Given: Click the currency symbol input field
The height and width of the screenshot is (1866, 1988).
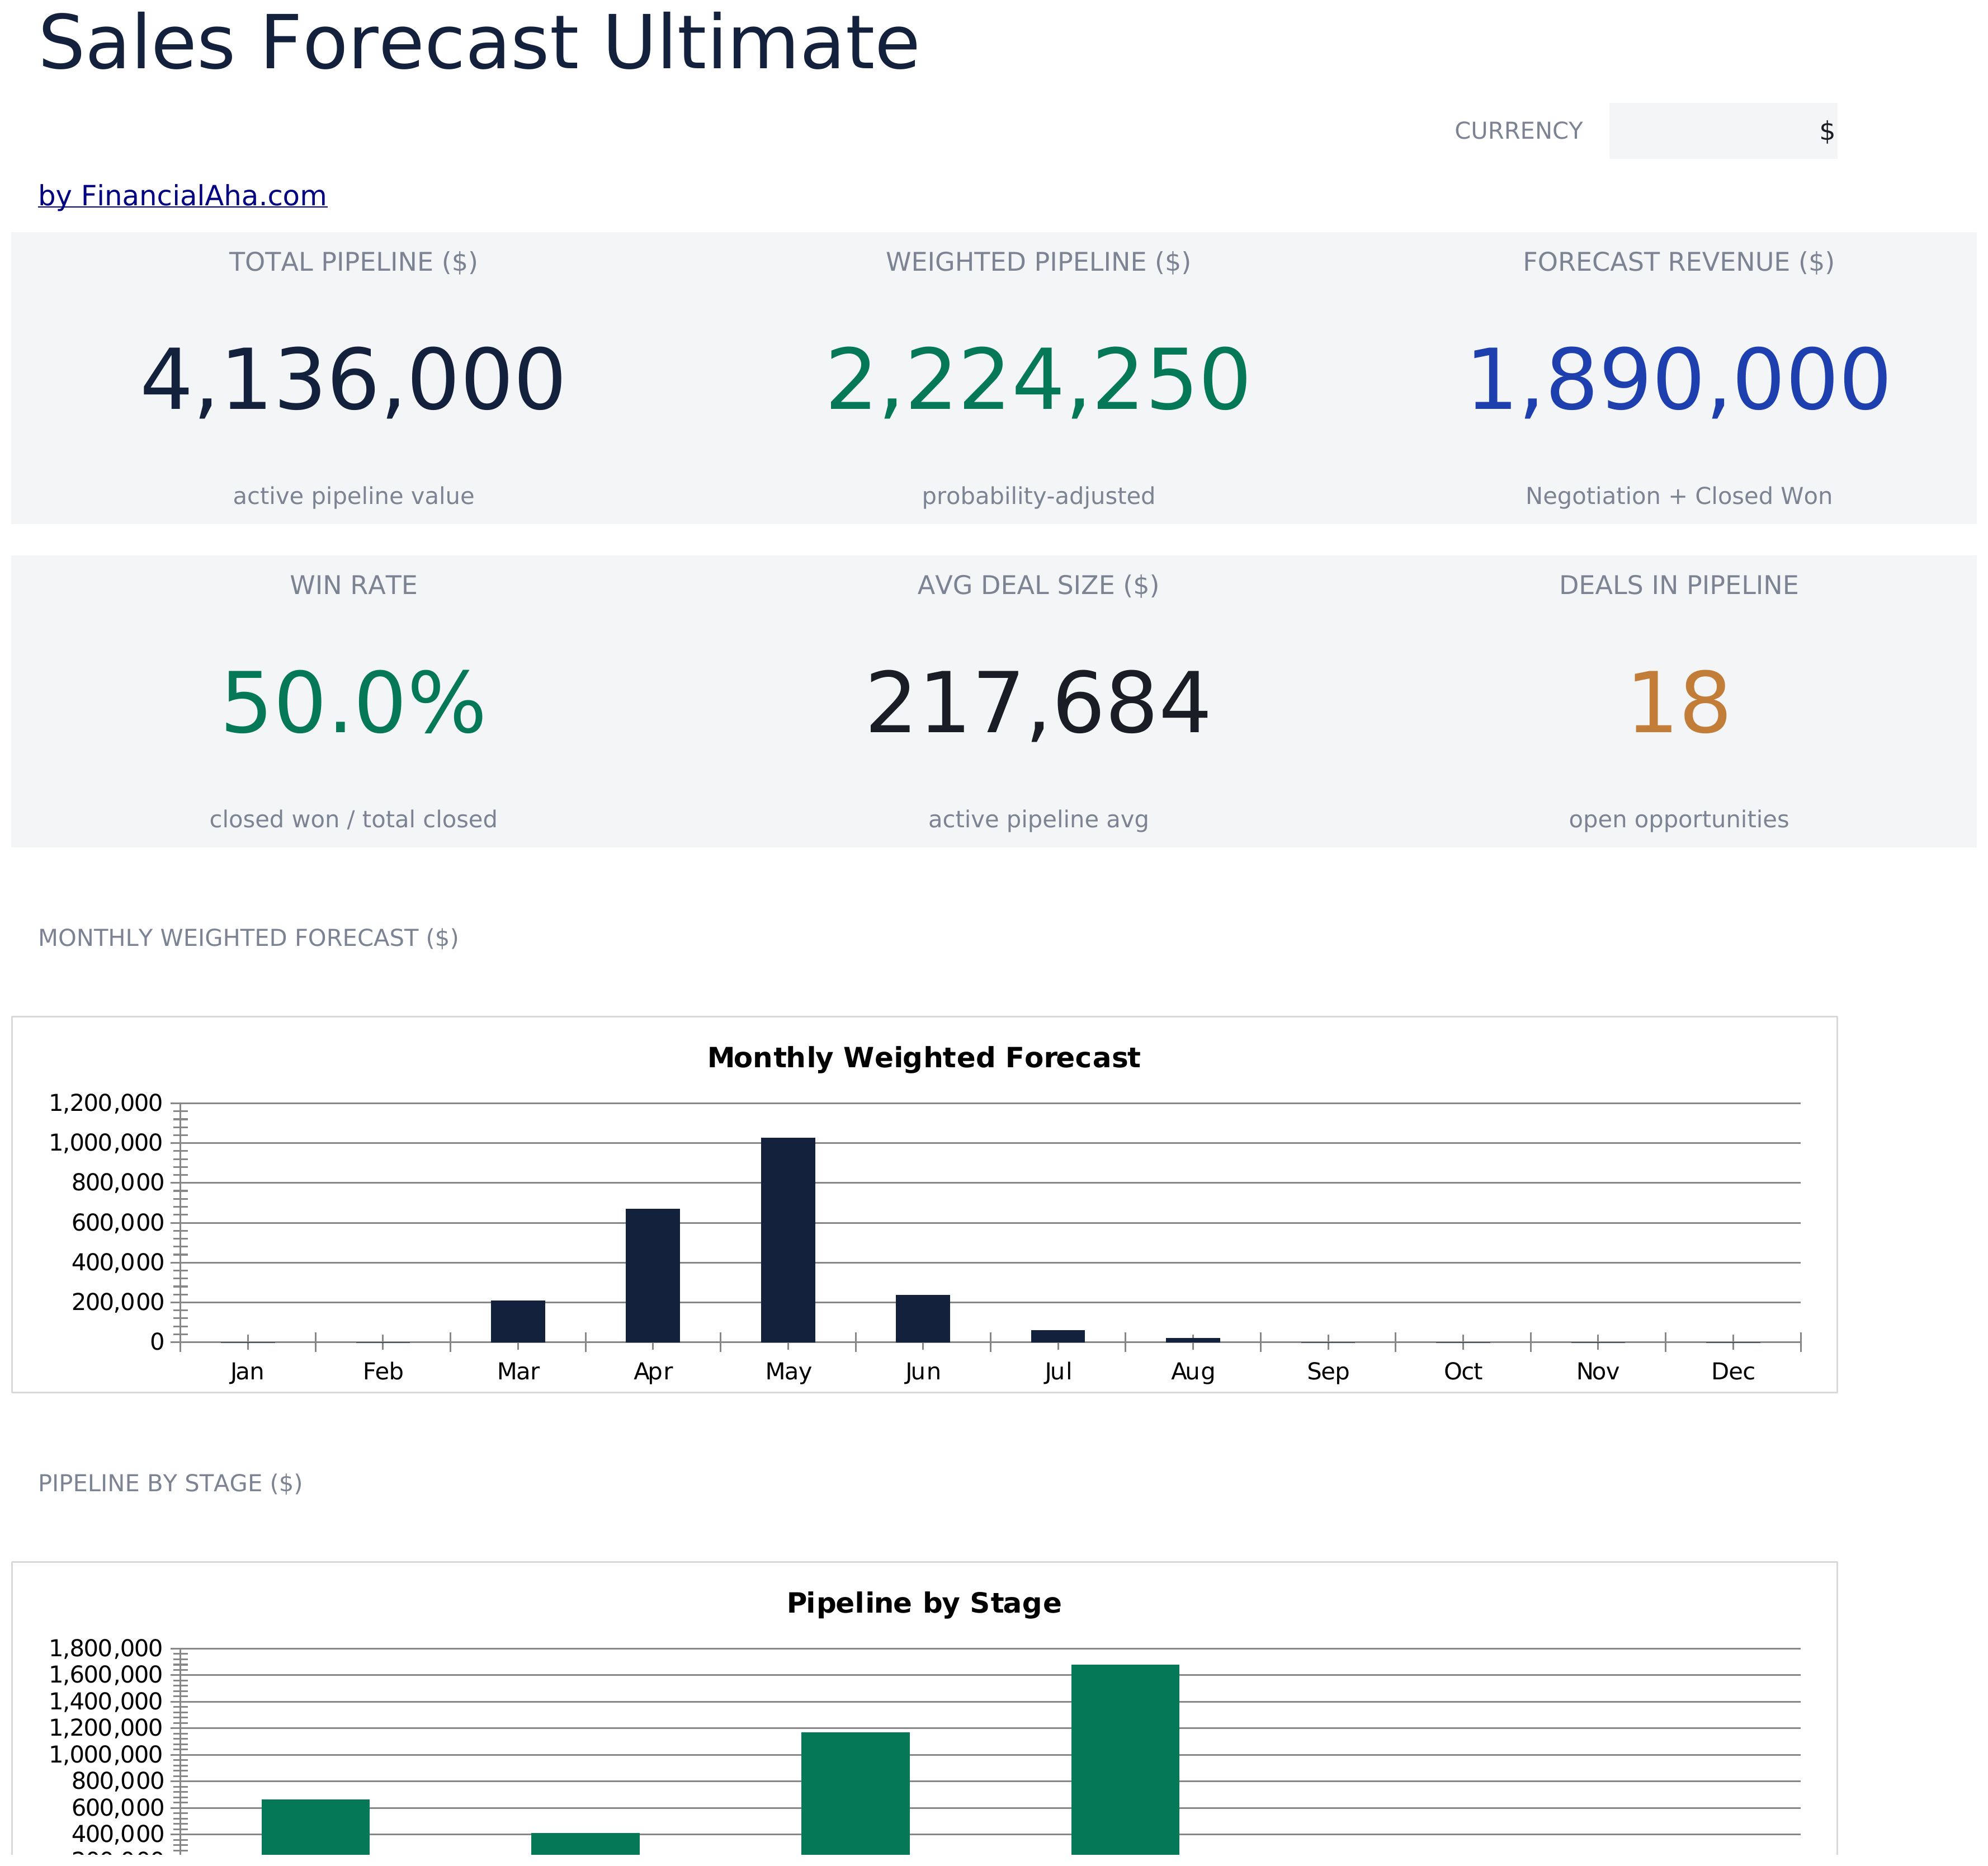Looking at the screenshot, I should pyautogui.click(x=1723, y=131).
